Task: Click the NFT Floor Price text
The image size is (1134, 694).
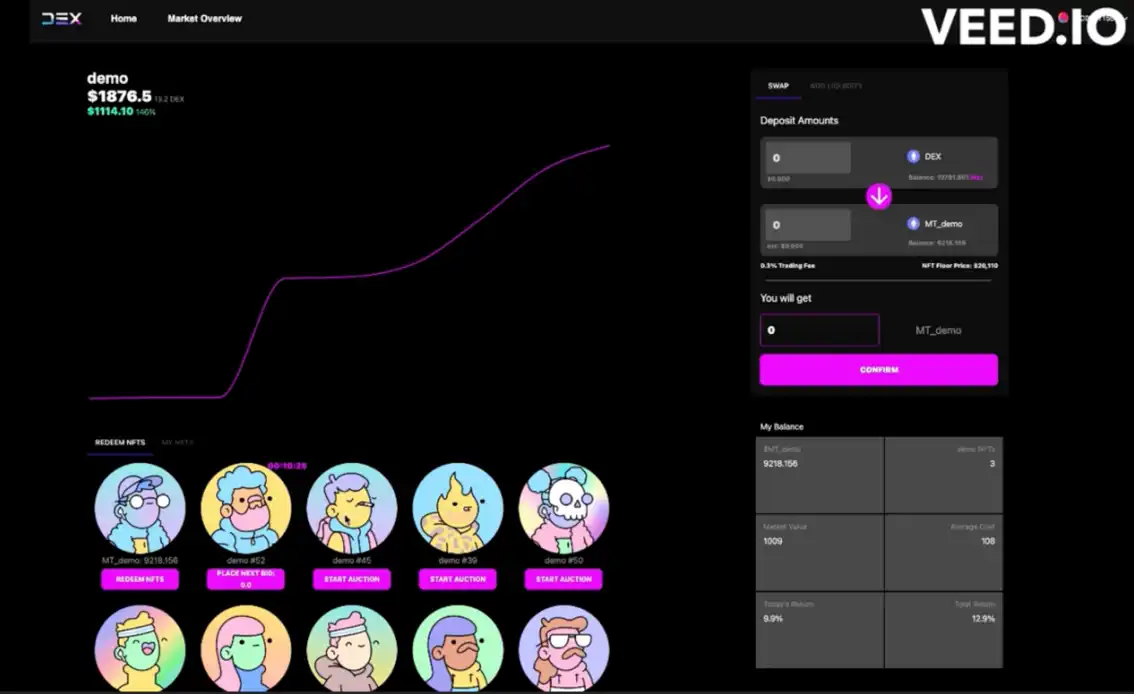Action: click(960, 266)
